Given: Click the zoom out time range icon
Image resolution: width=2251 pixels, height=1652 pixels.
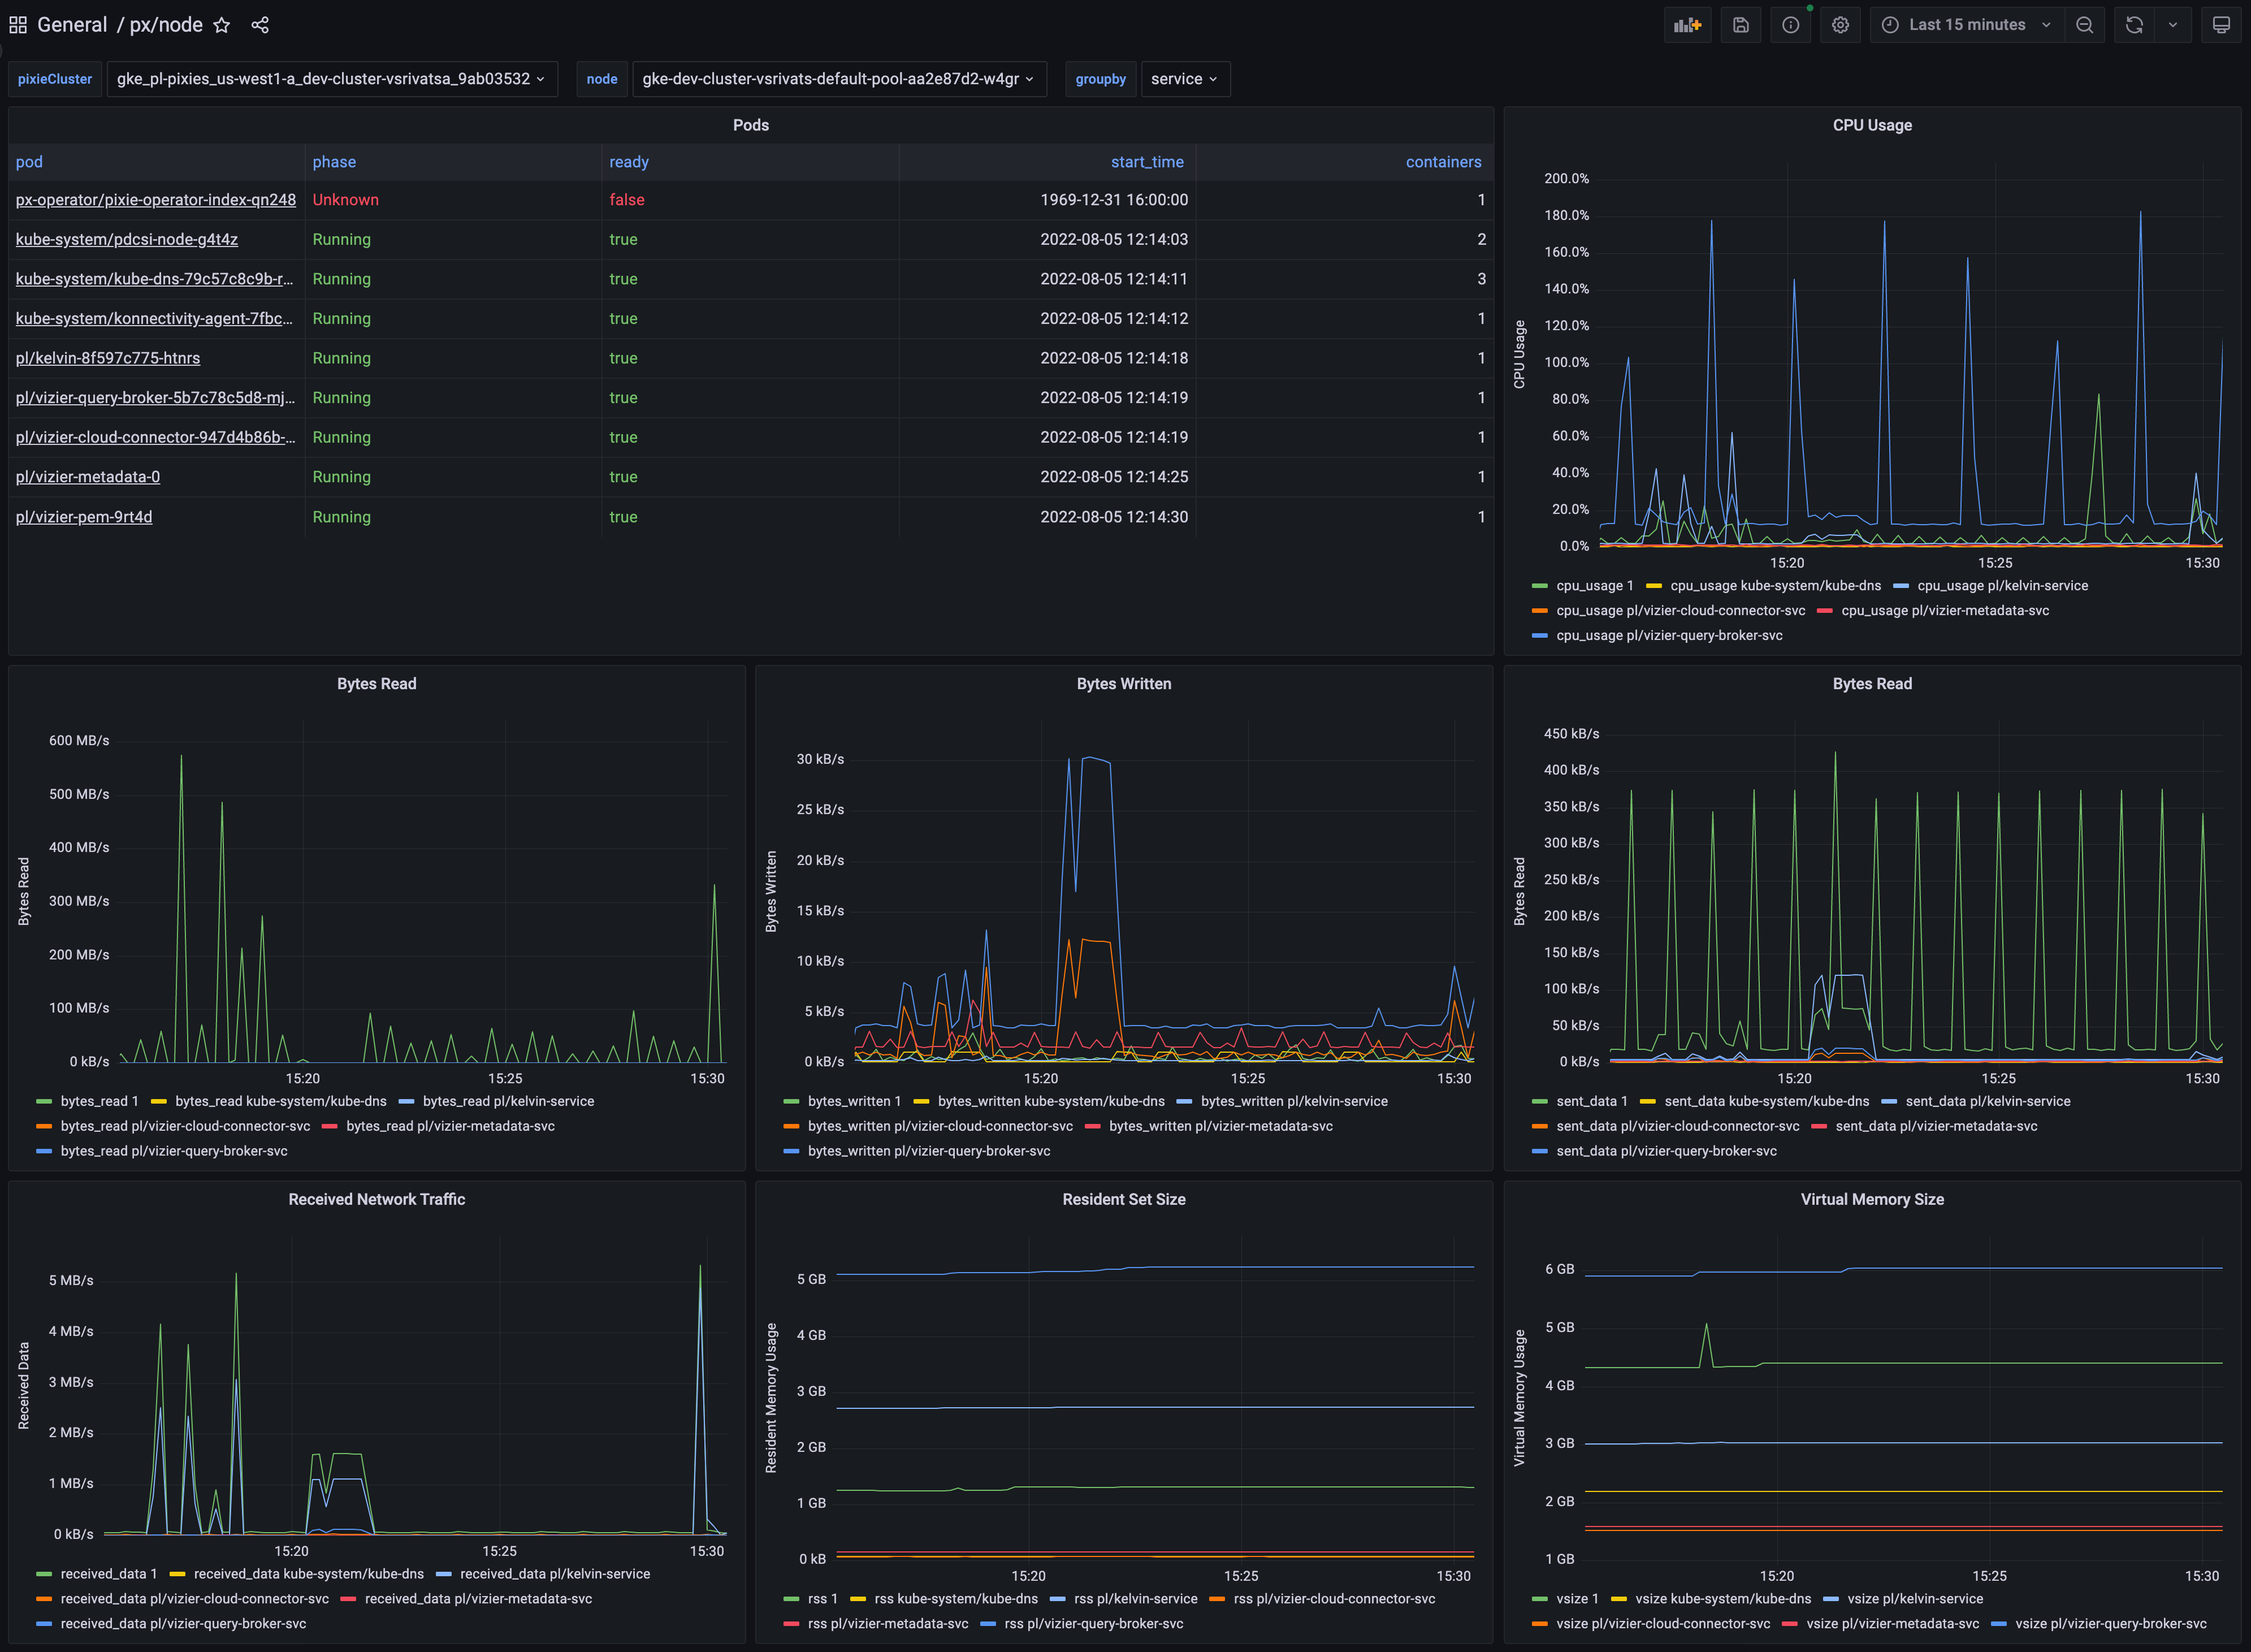Looking at the screenshot, I should (x=2084, y=25).
